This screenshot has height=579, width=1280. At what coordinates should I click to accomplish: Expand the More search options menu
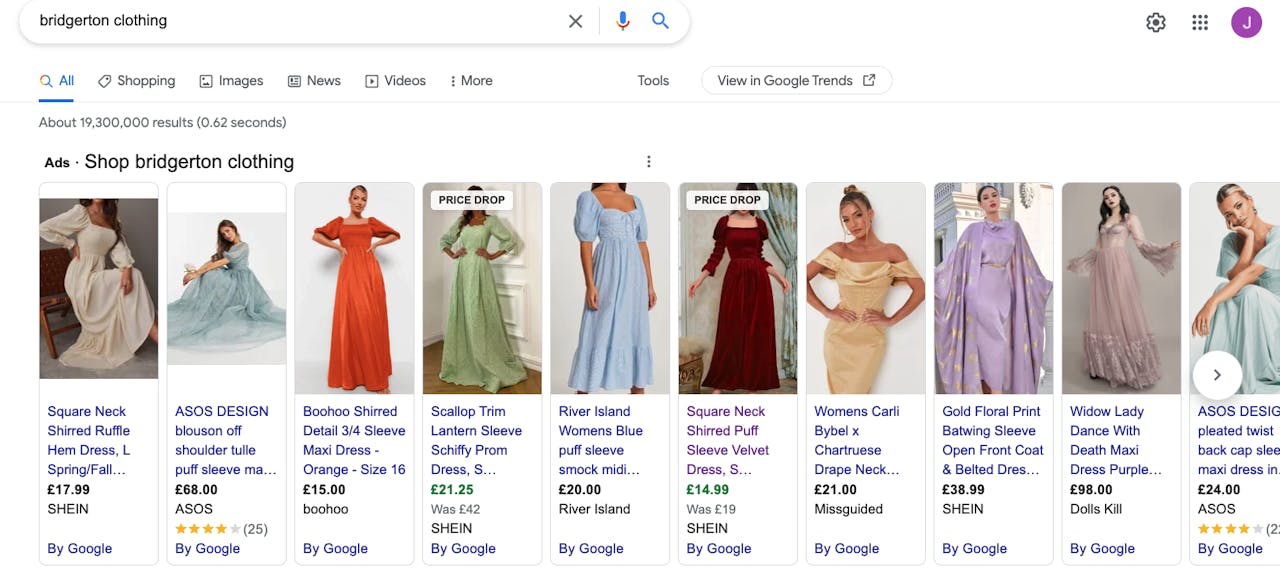click(471, 81)
